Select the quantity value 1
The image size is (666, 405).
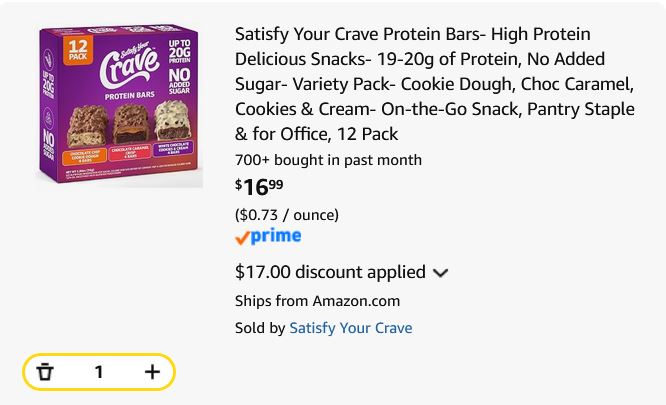tap(99, 372)
